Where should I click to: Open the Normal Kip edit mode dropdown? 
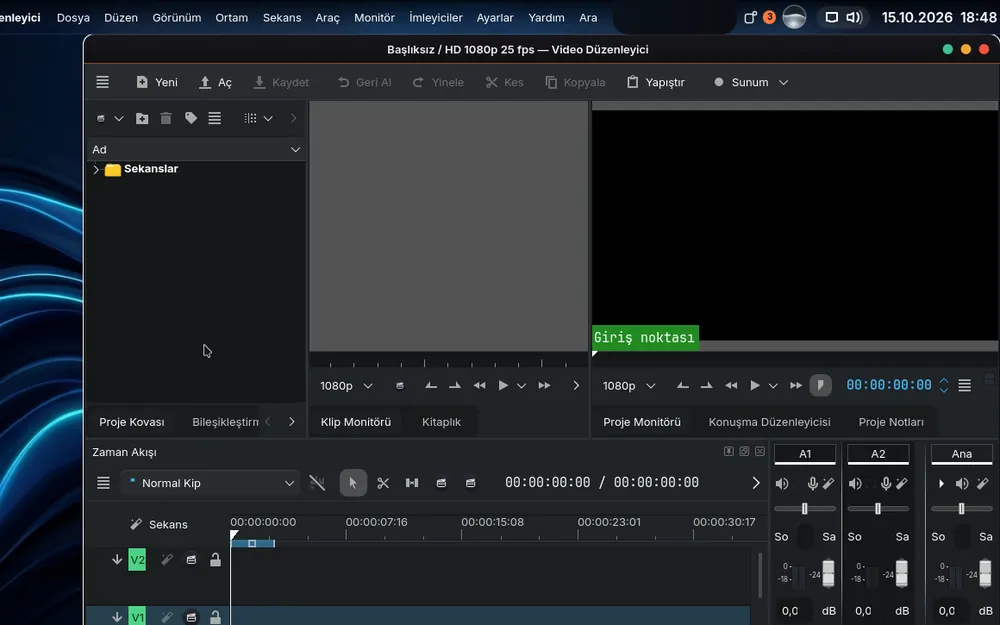coord(210,483)
